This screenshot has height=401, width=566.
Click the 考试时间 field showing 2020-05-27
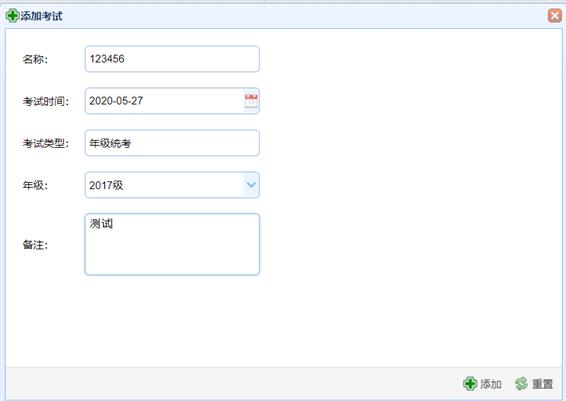pyautogui.click(x=172, y=101)
